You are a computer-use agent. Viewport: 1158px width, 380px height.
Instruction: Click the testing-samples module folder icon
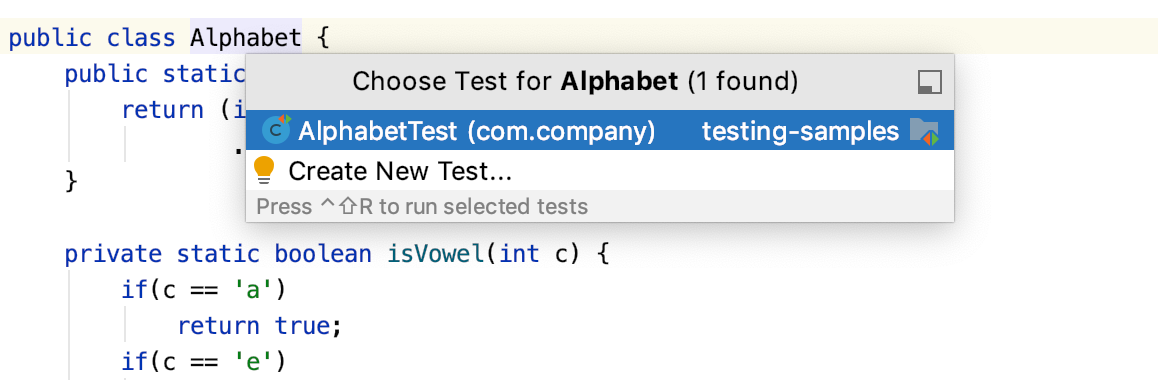(x=924, y=131)
